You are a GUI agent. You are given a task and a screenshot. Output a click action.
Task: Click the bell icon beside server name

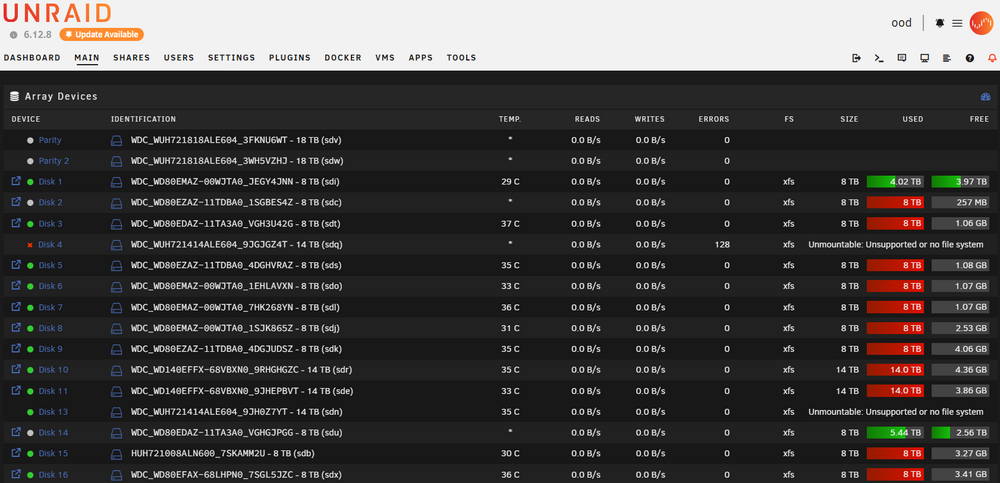click(939, 23)
